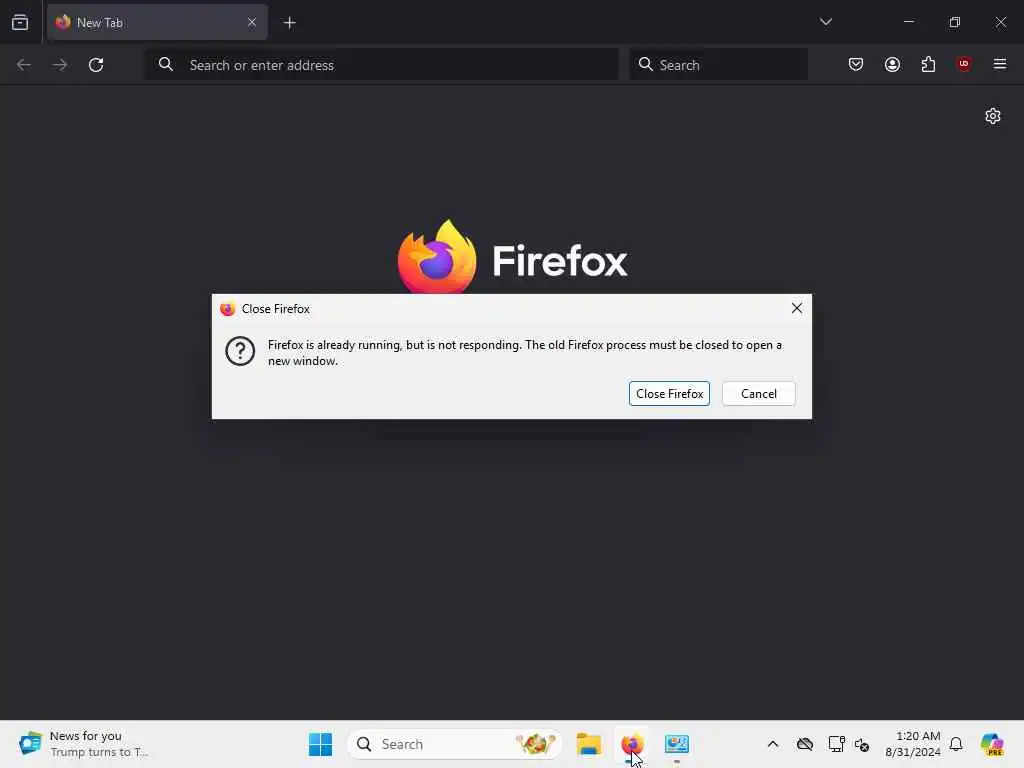This screenshot has height=768, width=1024.
Task: Switch to the New Tab tab
Action: [x=157, y=22]
